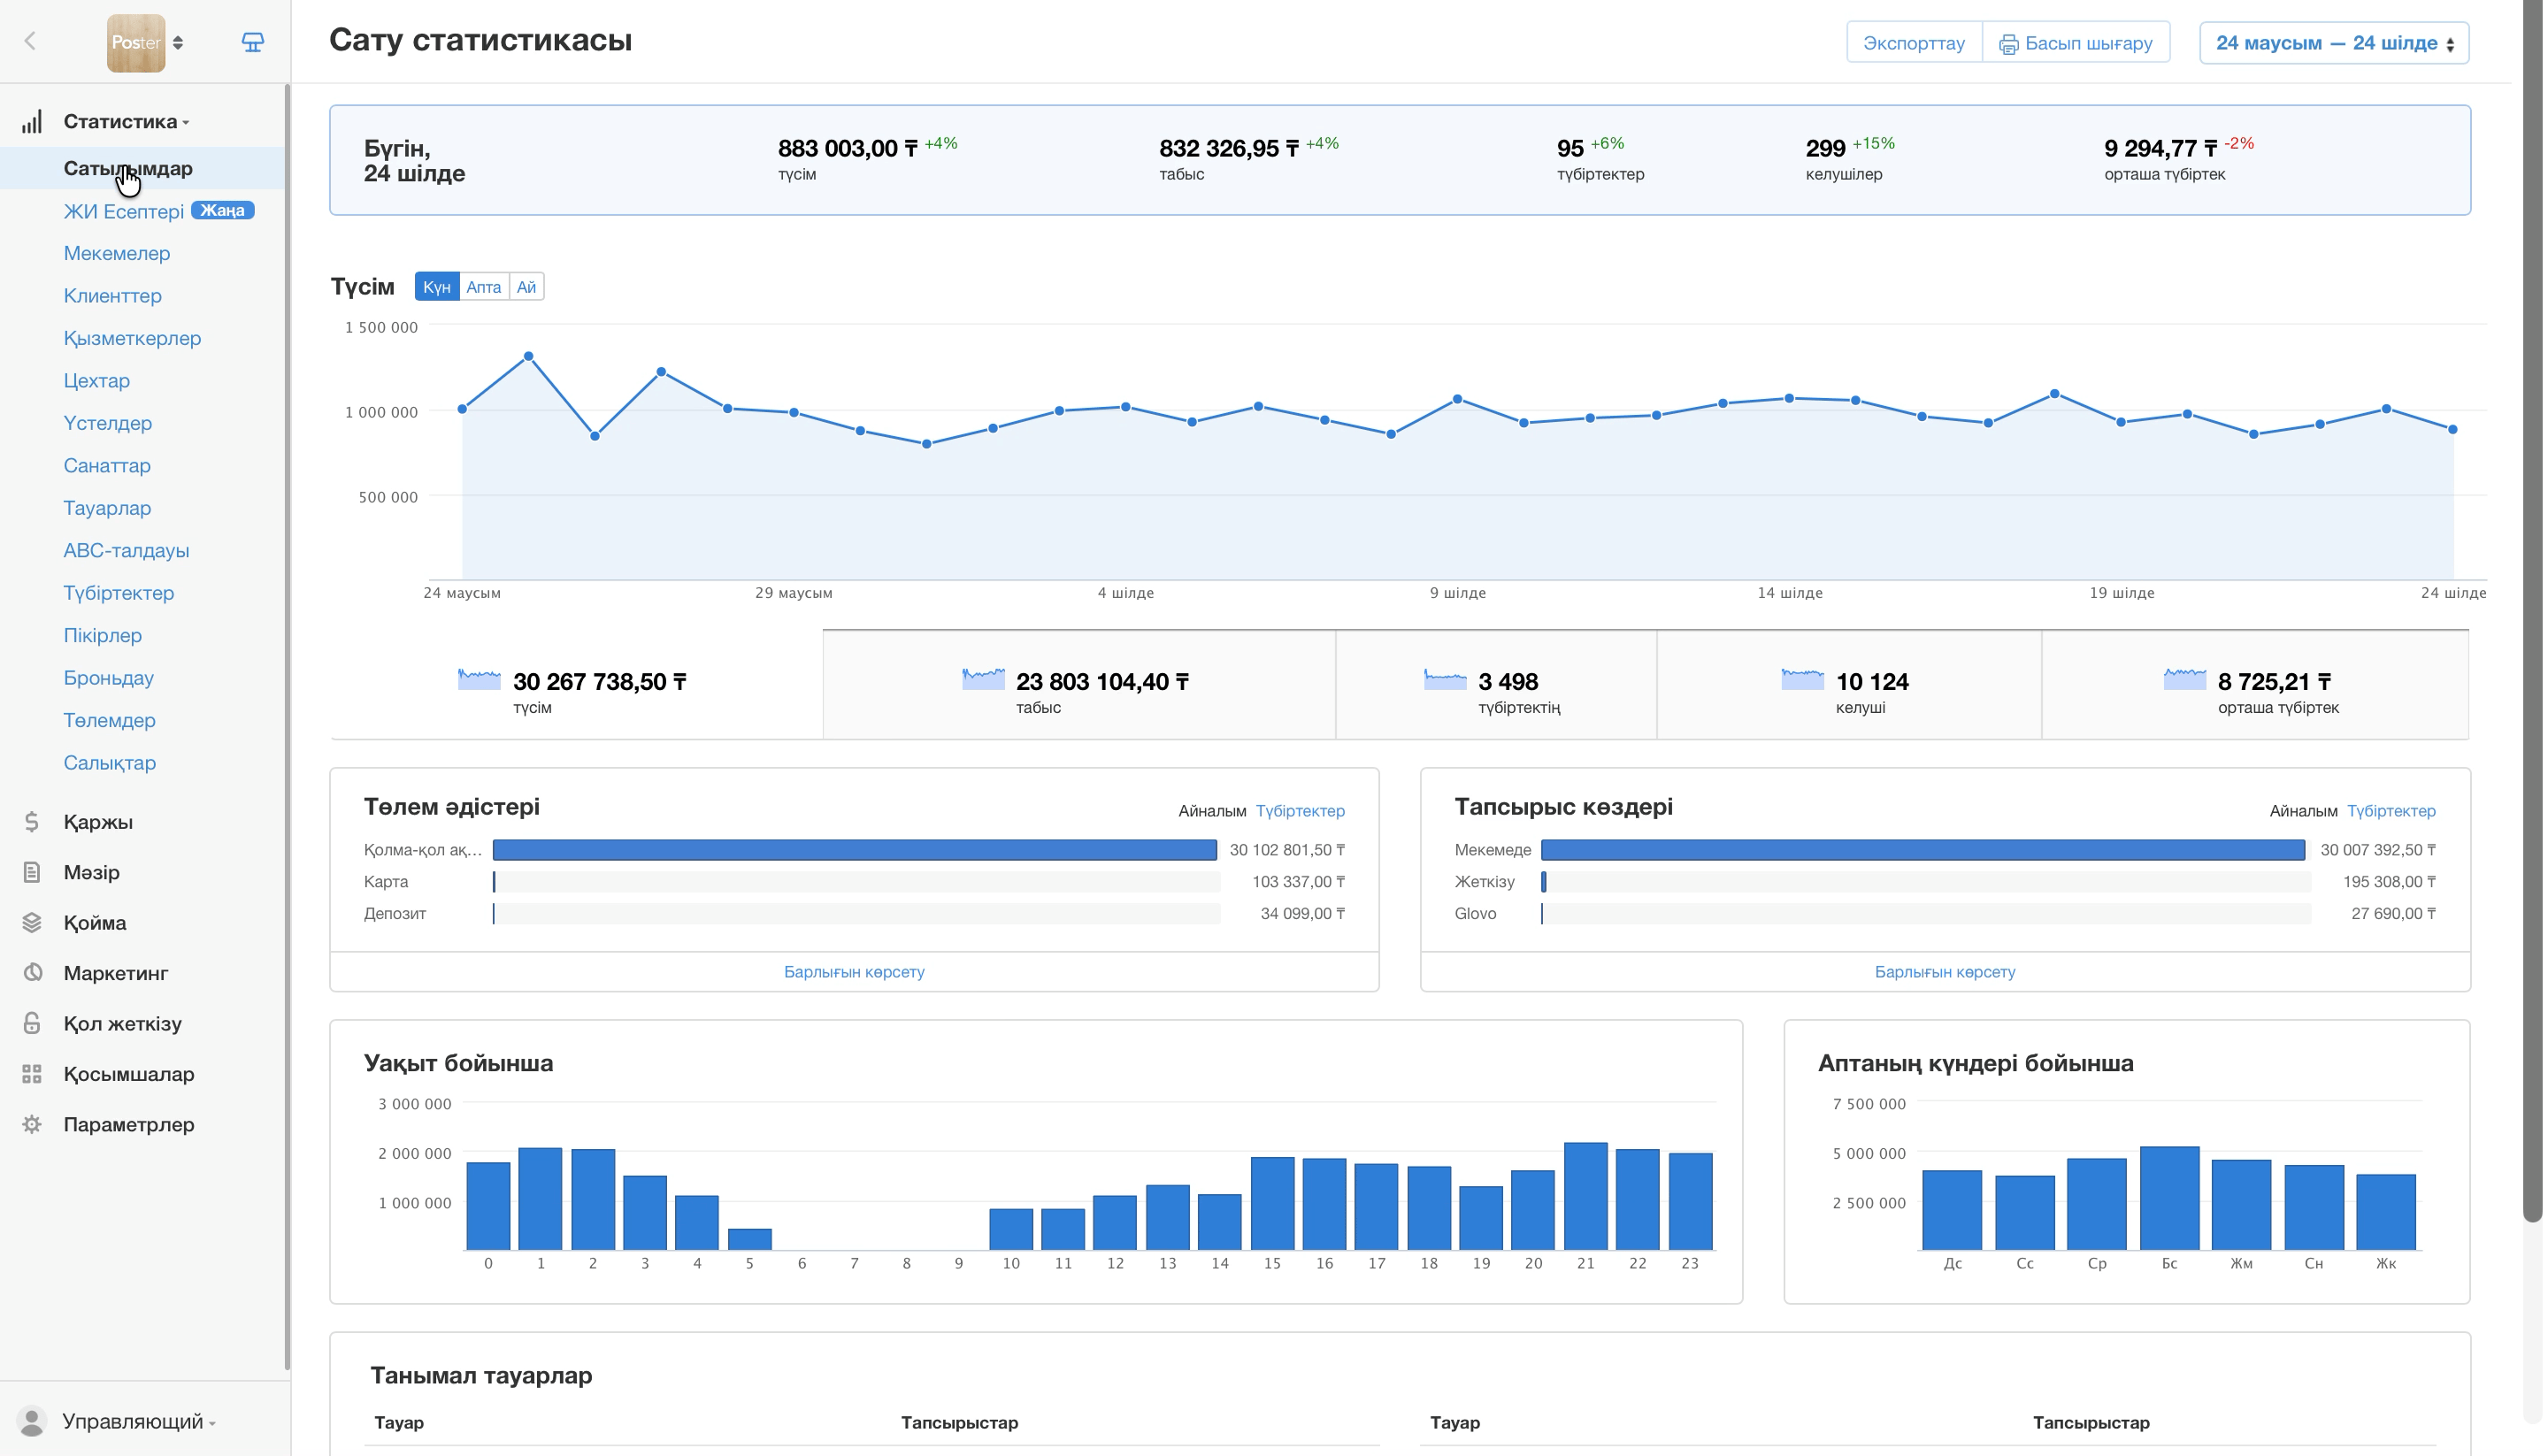This screenshot has width=2548, height=1456.
Task: Collapse the Статистика menu section
Action: [126, 122]
